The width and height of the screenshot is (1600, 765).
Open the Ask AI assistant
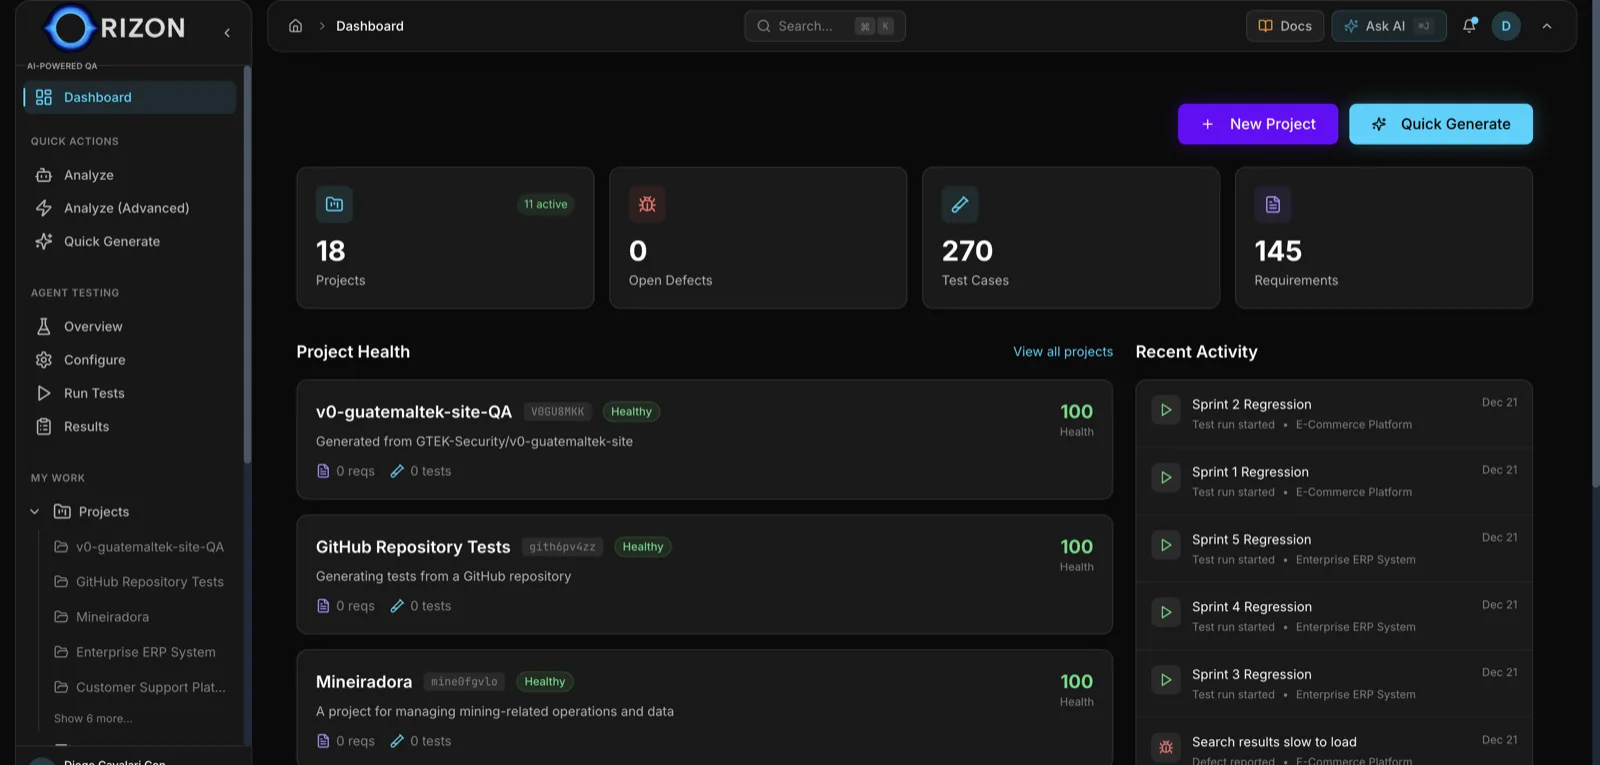[x=1389, y=26]
